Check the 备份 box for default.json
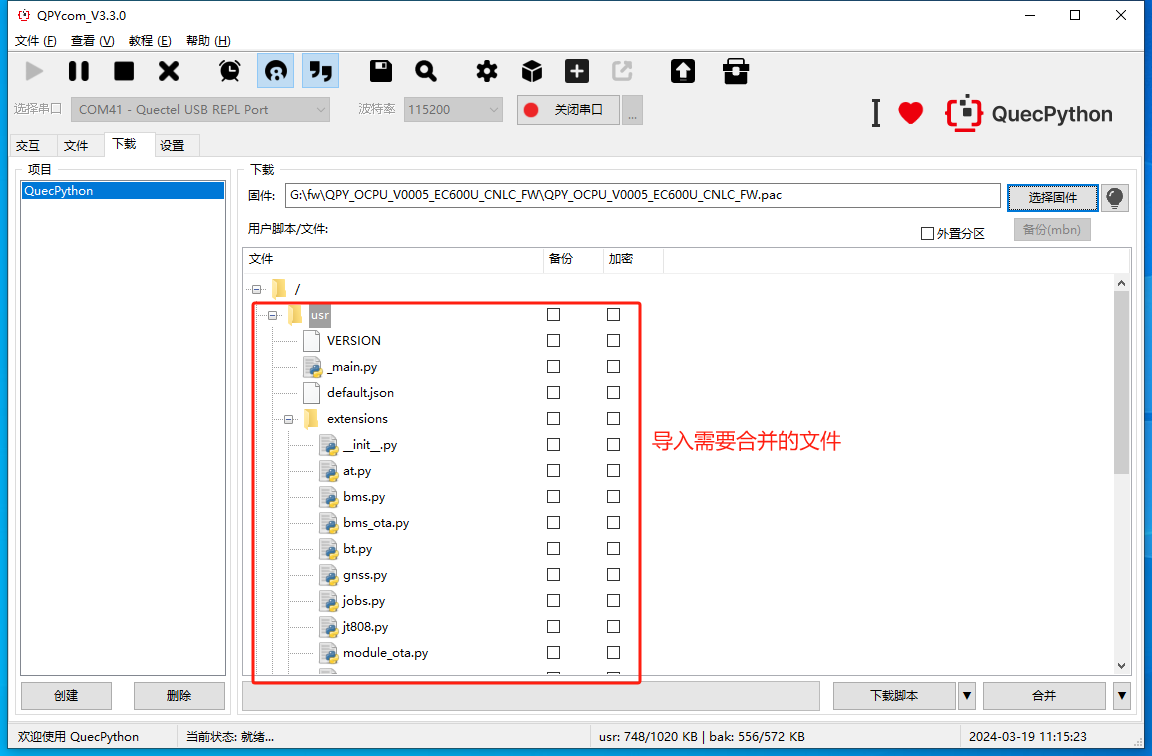Image resolution: width=1152 pixels, height=756 pixels. pos(553,392)
